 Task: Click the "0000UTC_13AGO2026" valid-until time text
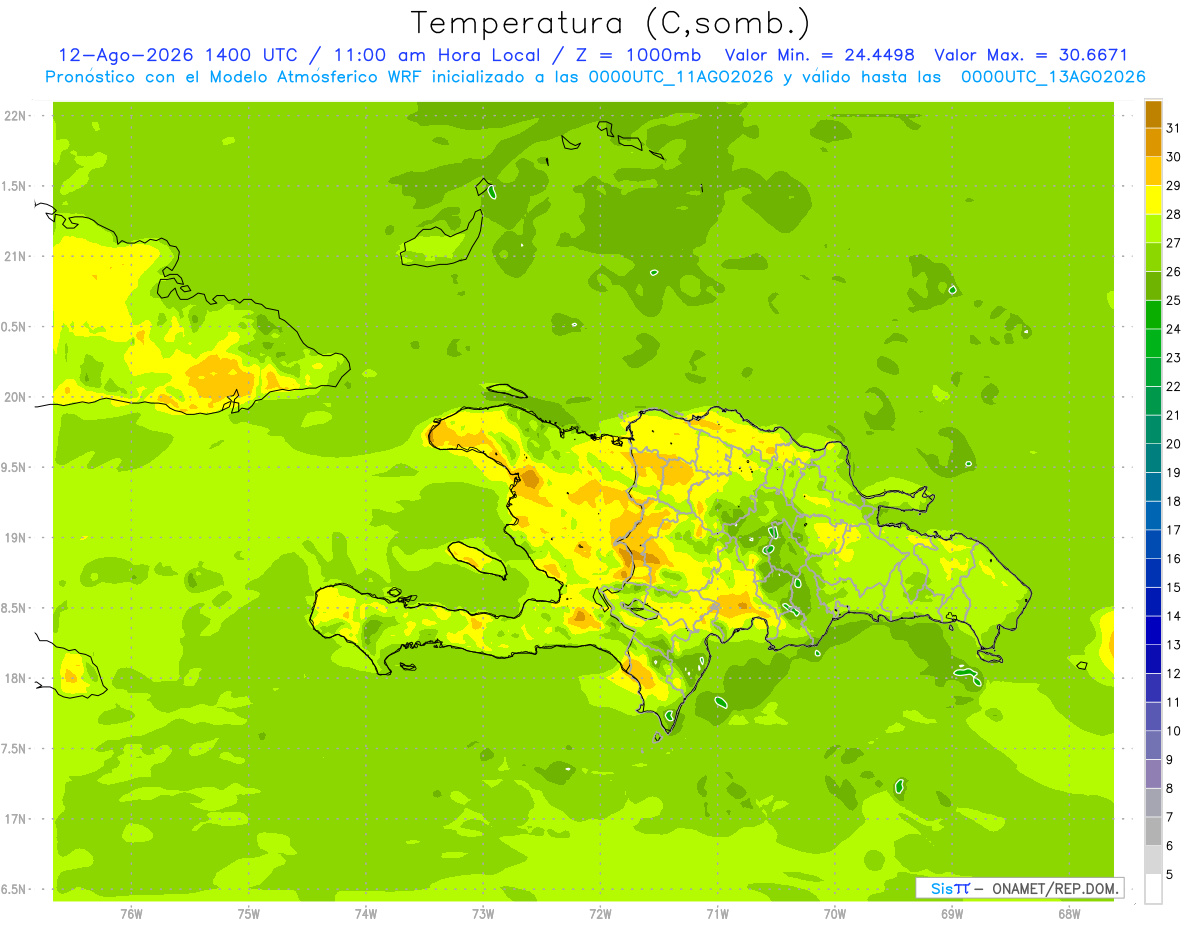pos(1053,77)
